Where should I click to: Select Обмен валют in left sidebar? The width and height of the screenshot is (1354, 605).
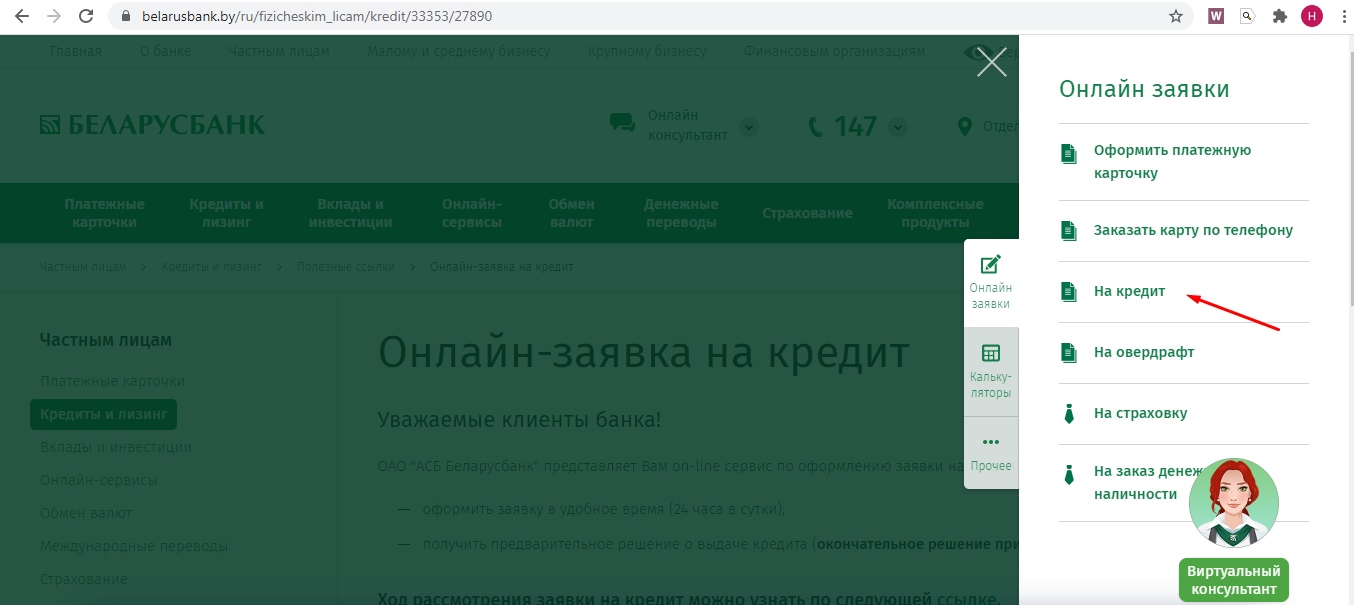(86, 513)
